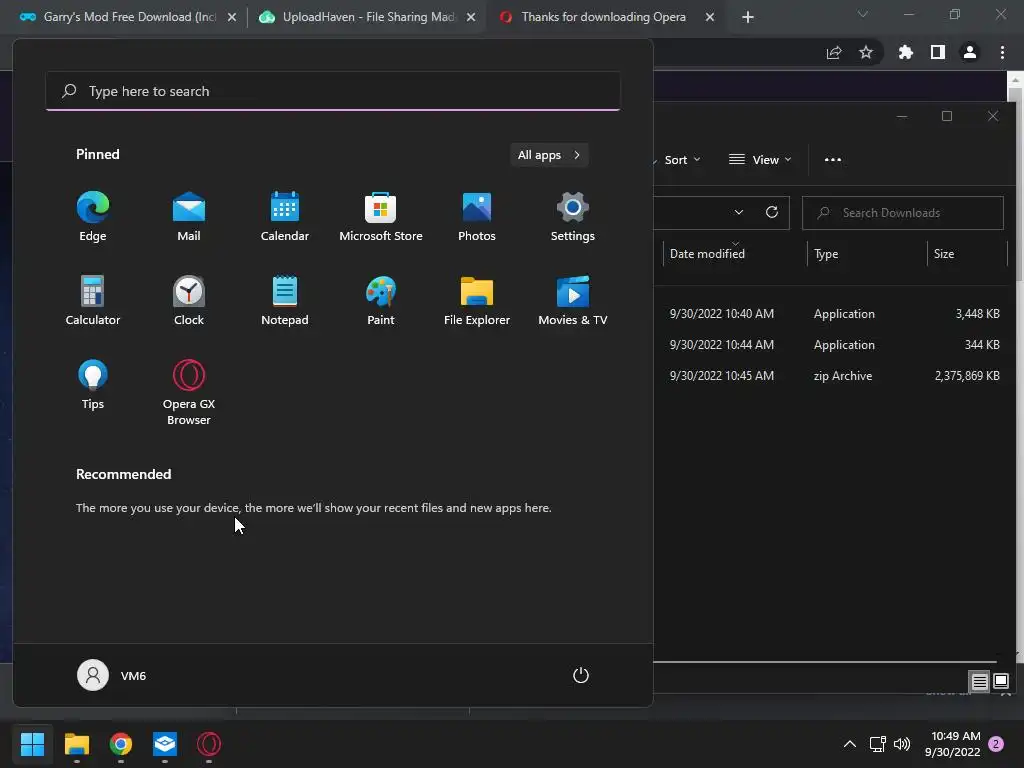Image resolution: width=1024 pixels, height=768 pixels.
Task: Click the Windows Start button on taskbar
Action: coord(32,743)
